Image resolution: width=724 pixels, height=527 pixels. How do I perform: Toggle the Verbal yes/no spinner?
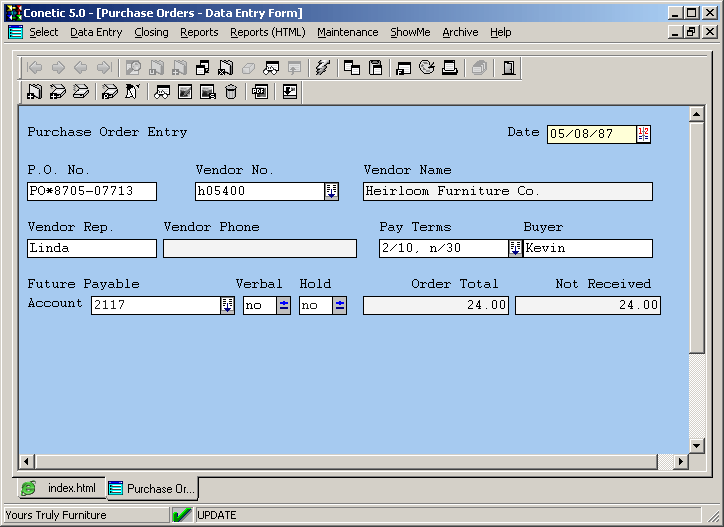click(283, 306)
